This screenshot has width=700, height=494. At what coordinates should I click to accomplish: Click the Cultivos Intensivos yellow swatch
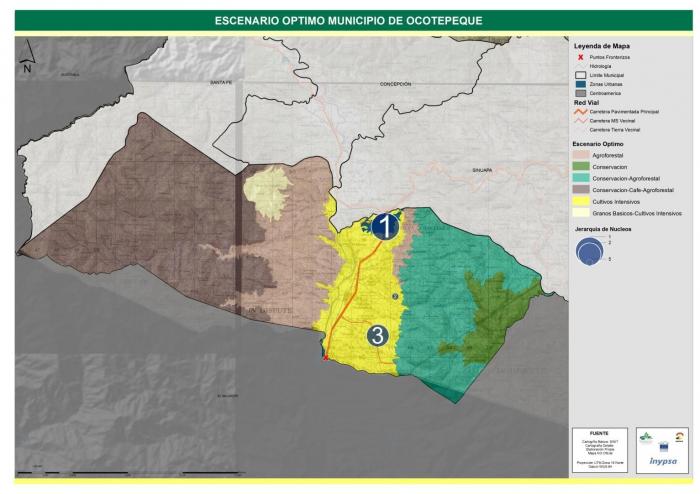[580, 201]
